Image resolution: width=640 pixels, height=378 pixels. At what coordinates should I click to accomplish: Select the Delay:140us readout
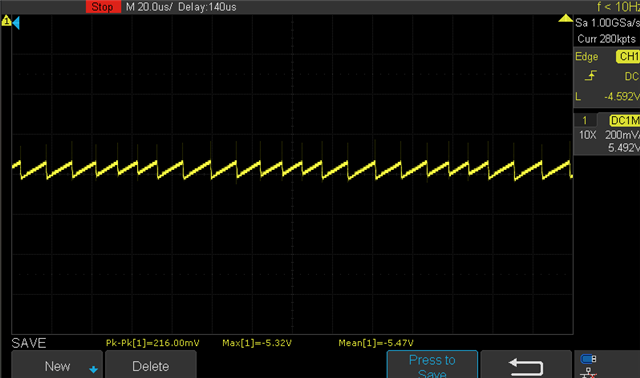(207, 7)
